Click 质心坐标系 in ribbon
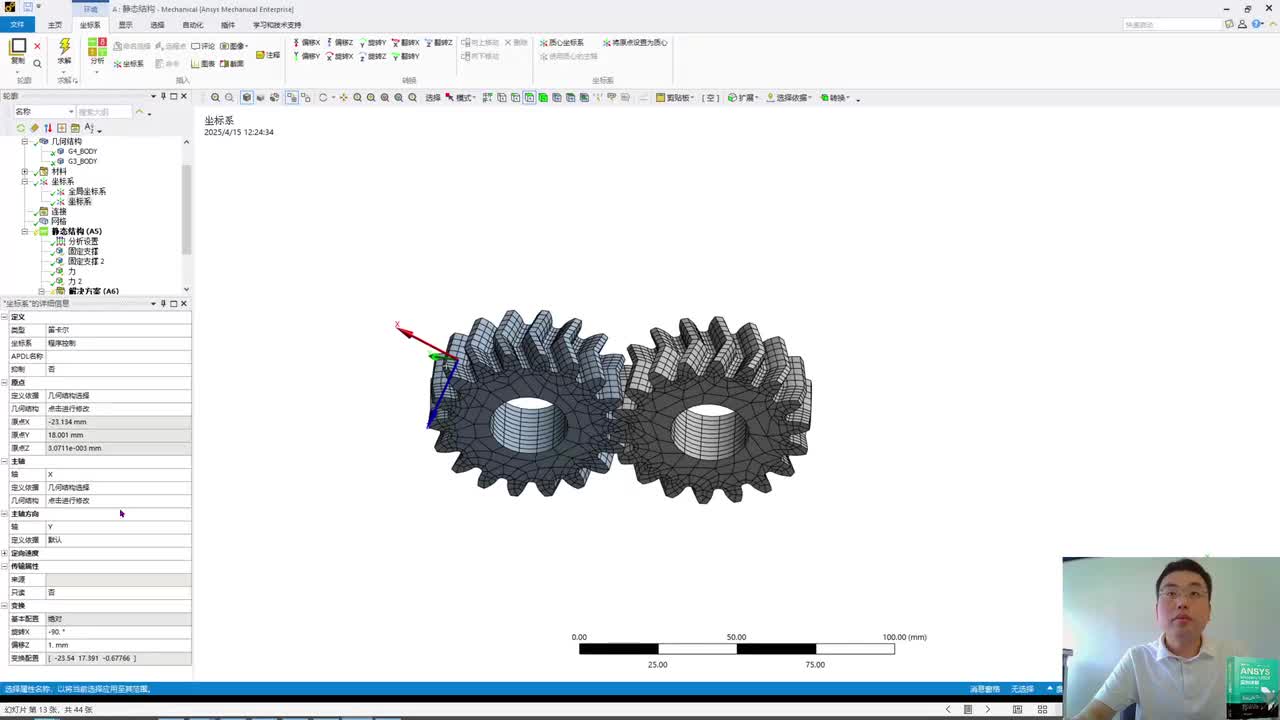The image size is (1280, 720). 561,43
